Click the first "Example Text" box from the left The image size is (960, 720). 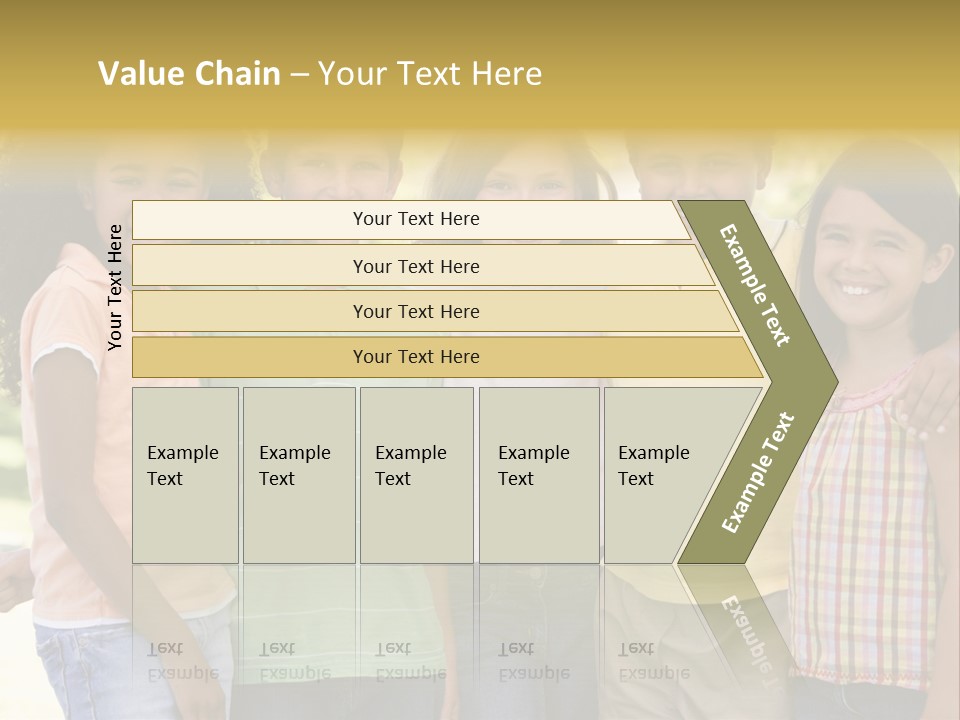[185, 474]
